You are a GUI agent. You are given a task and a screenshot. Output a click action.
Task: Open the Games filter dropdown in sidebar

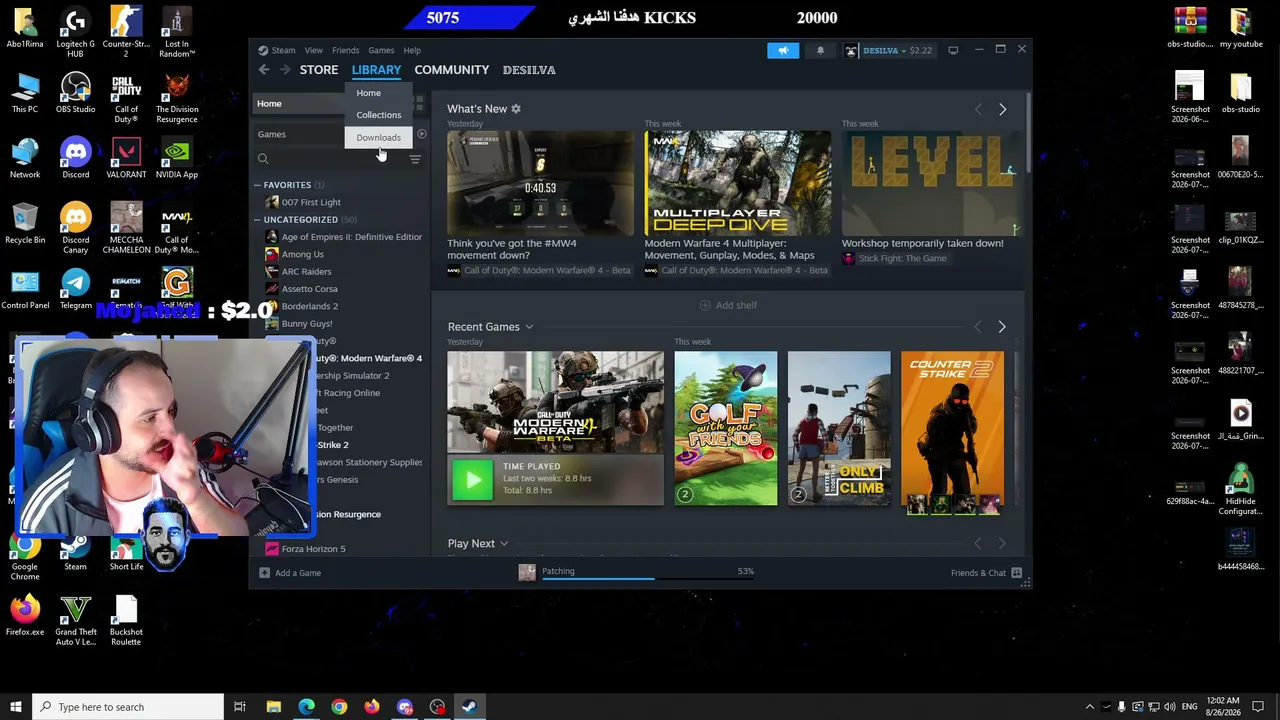(x=336, y=134)
